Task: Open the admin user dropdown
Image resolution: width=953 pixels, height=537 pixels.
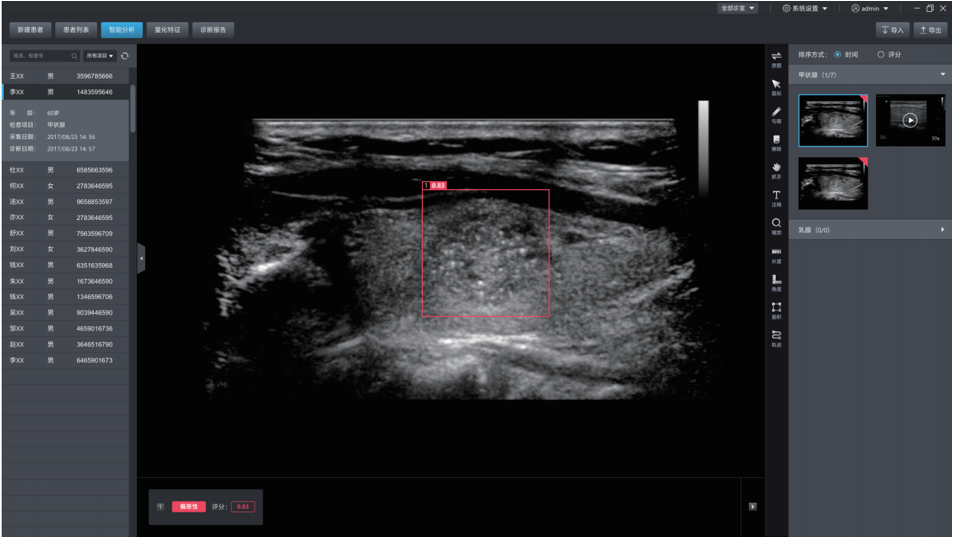Action: pos(869,8)
